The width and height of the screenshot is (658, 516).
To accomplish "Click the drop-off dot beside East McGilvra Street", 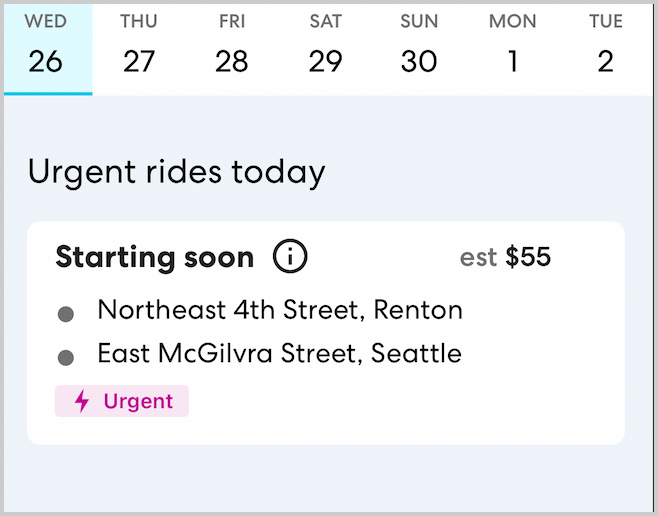I will [66, 357].
